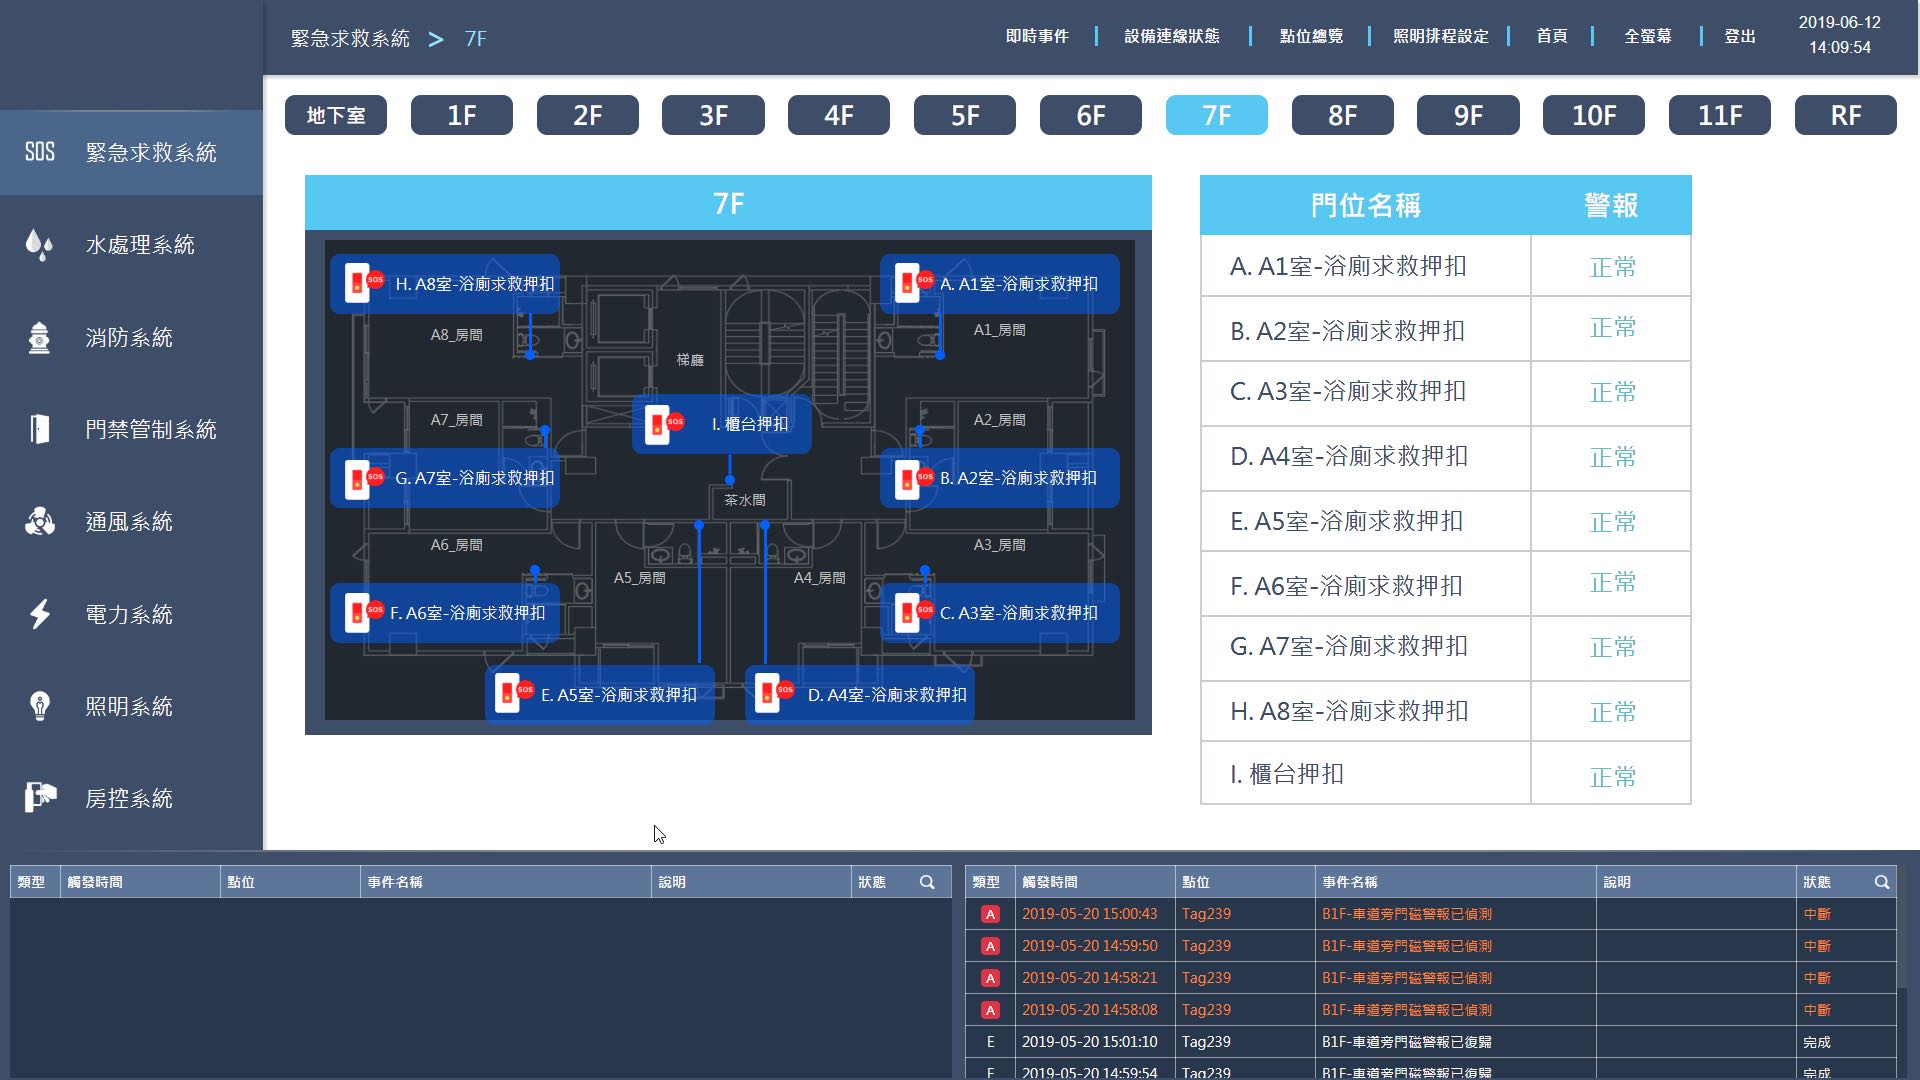Viewport: 1920px width, 1080px height.
Task: Open the room control 房控系統 icon
Action: [x=40, y=798]
